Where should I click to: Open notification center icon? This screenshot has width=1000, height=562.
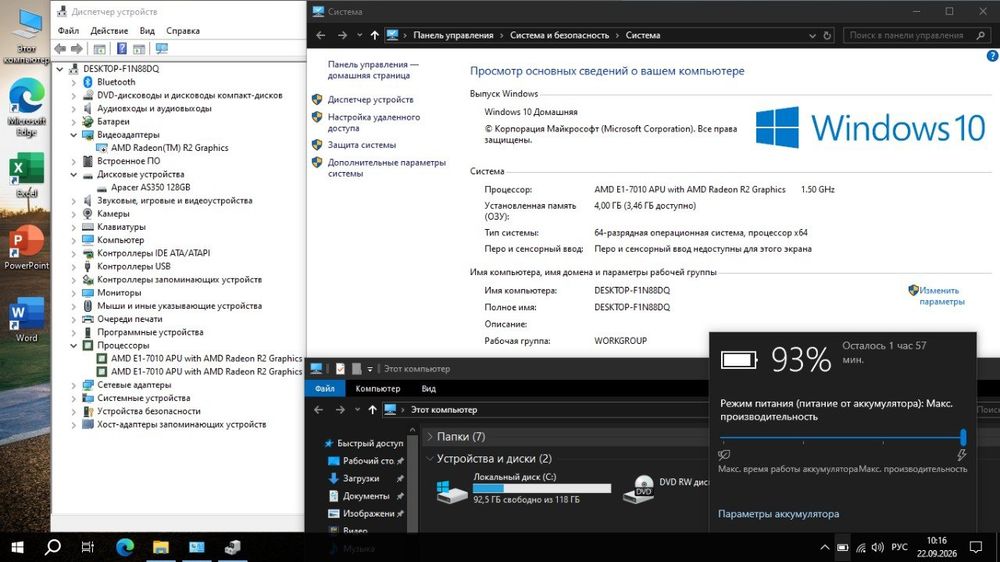976,547
